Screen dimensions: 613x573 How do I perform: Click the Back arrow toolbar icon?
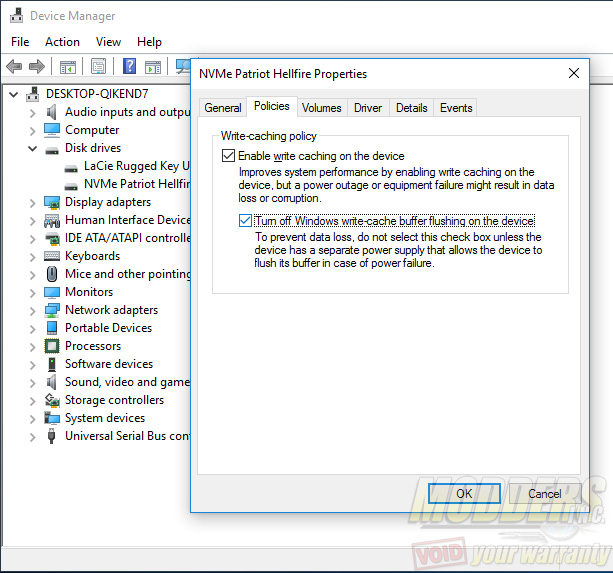tap(14, 66)
